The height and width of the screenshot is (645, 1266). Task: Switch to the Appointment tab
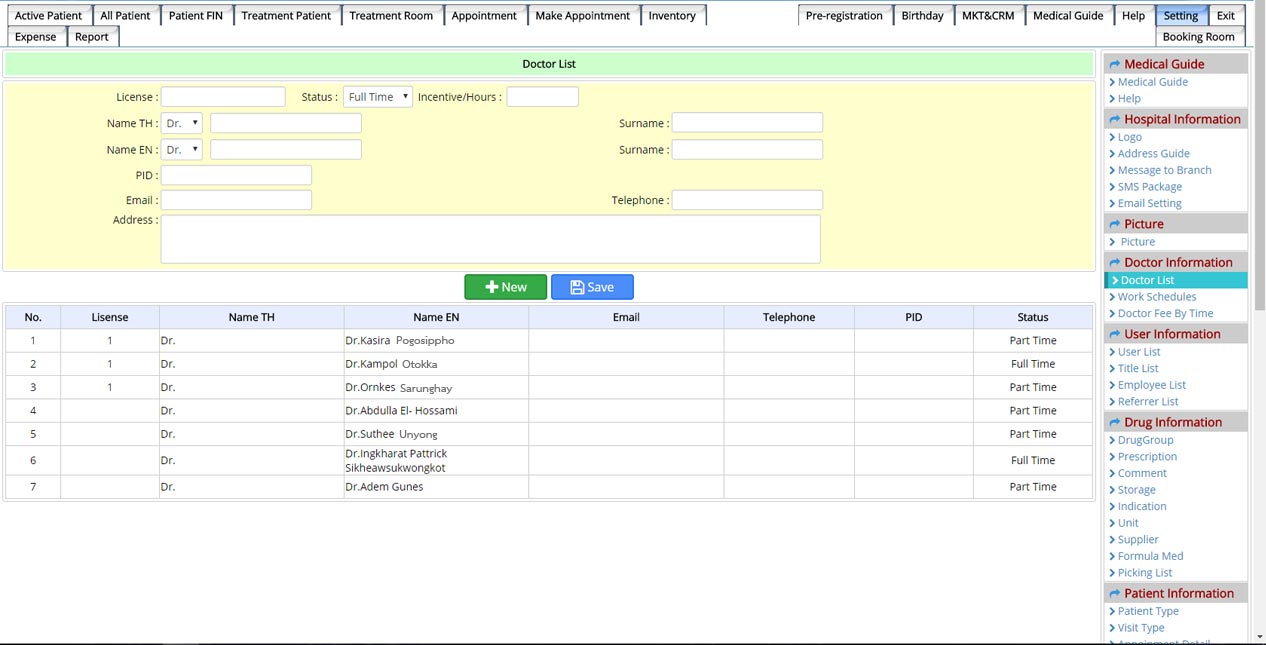tap(484, 16)
